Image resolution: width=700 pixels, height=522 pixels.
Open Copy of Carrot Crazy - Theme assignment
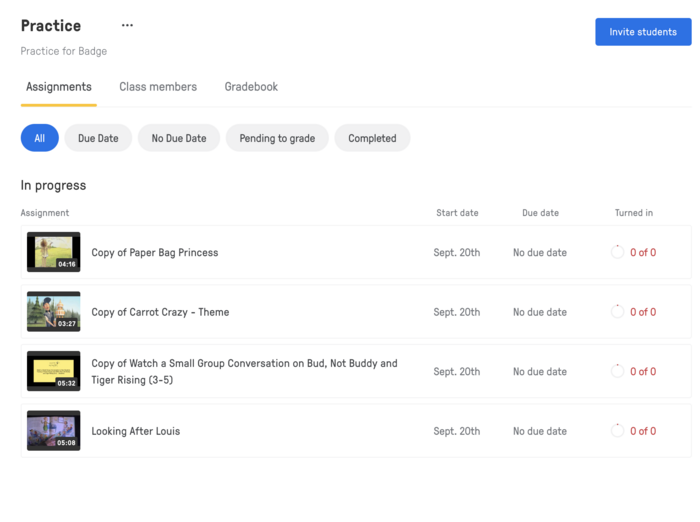point(160,312)
